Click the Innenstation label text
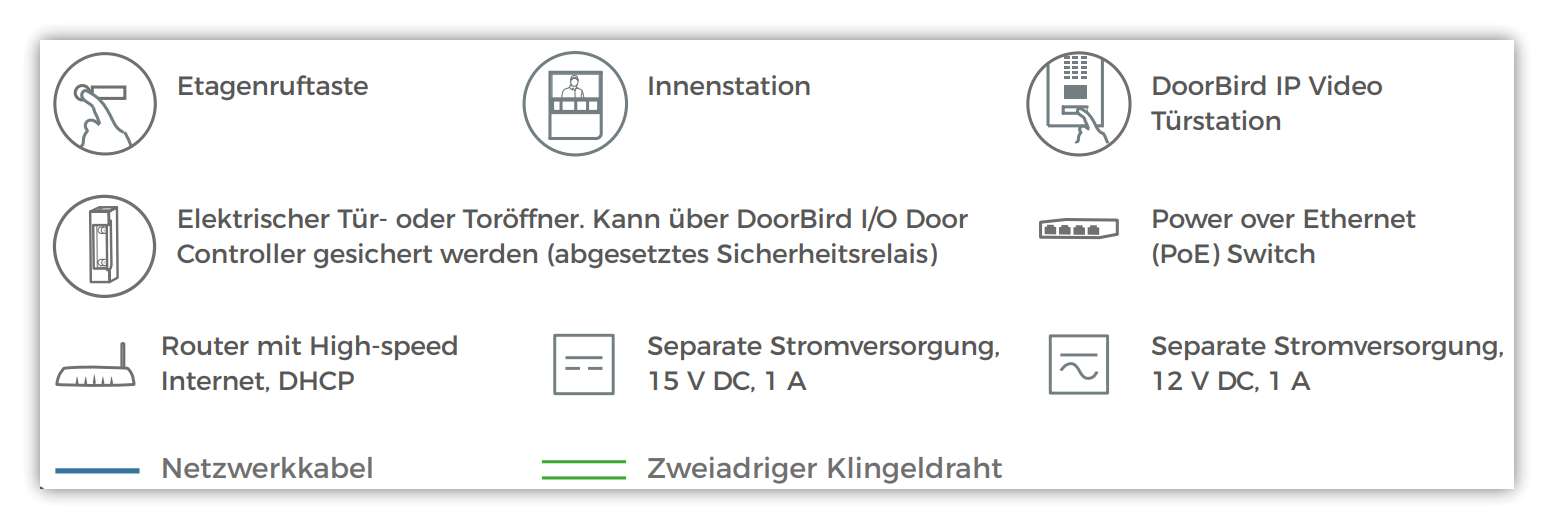 pos(729,86)
